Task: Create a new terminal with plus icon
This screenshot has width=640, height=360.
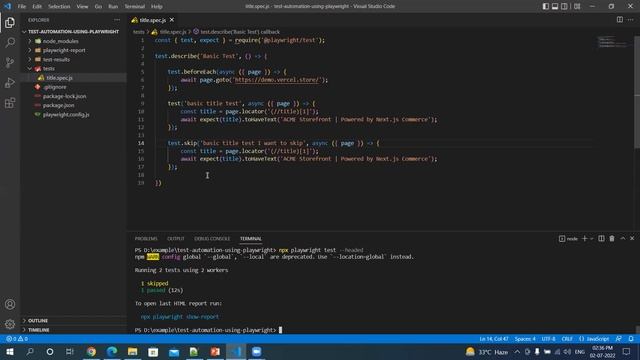Action: (584, 238)
